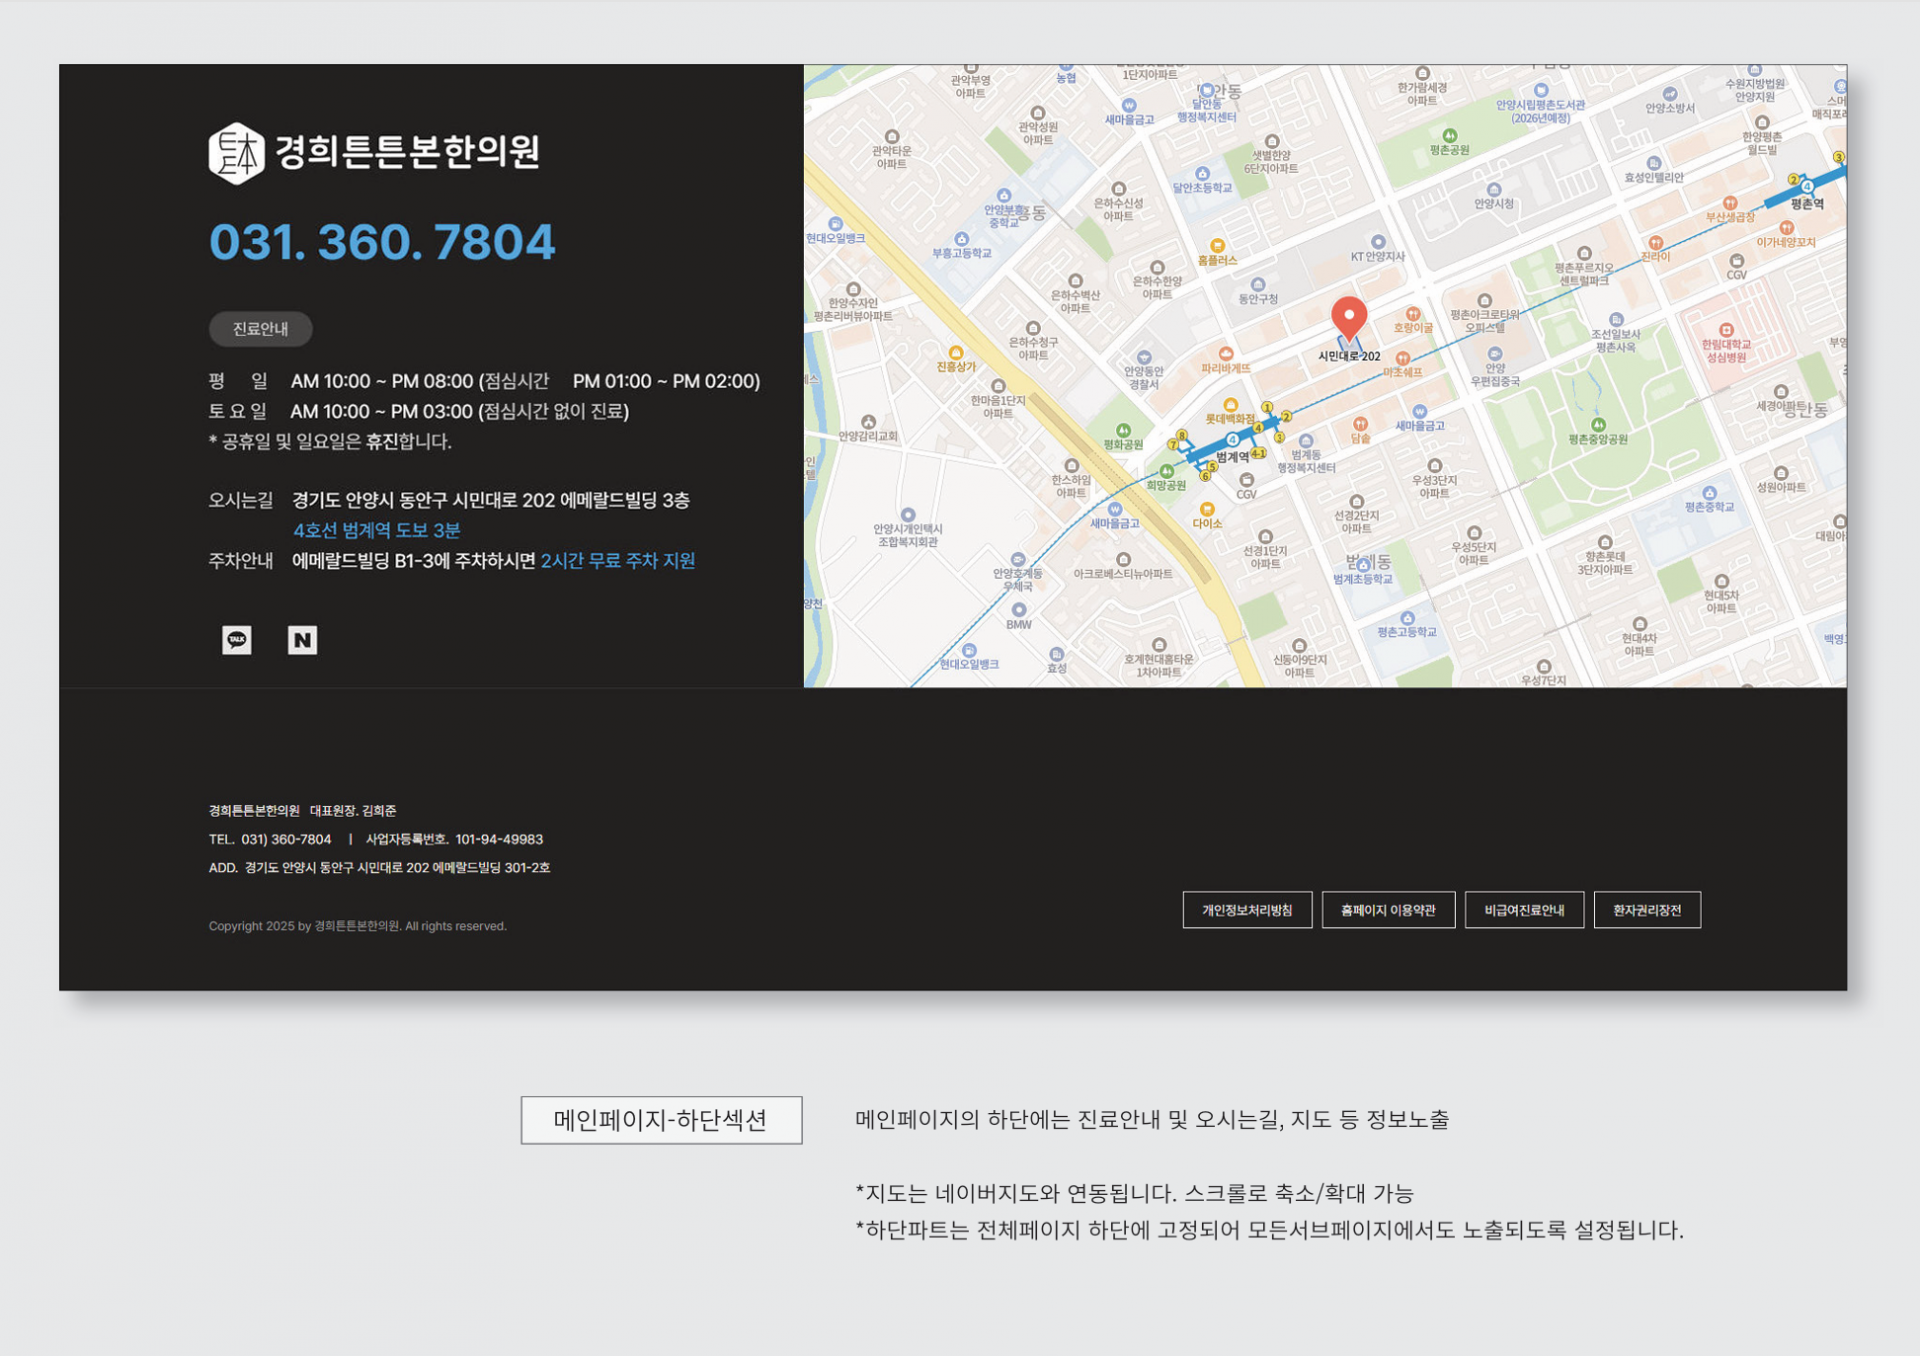Select the 범계역 subway station marker
The width and height of the screenshot is (1920, 1356).
tap(1232, 440)
